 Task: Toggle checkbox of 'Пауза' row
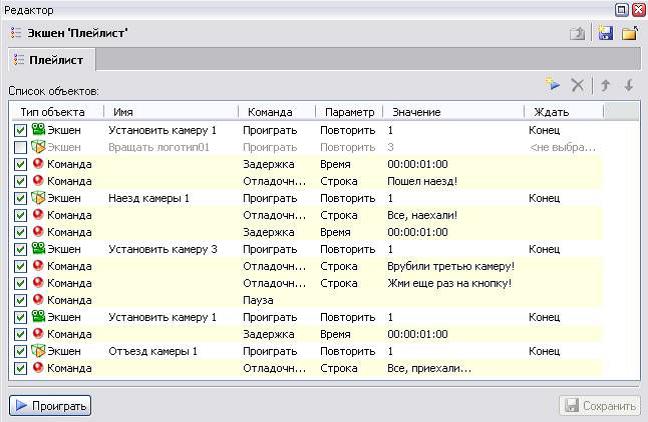[x=20, y=300]
